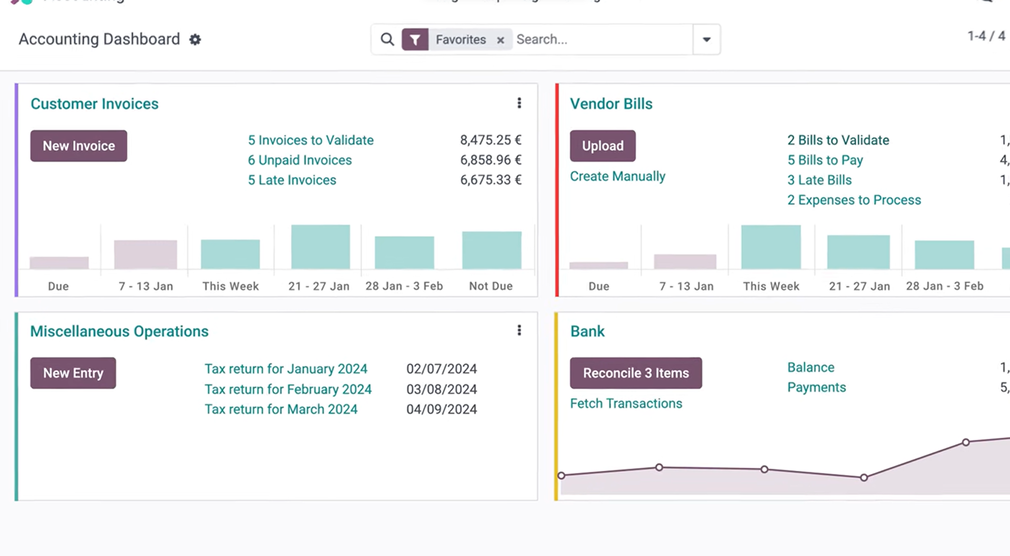1010x556 pixels.
Task: Click the Customer Invoices card title
Action: [x=94, y=104]
